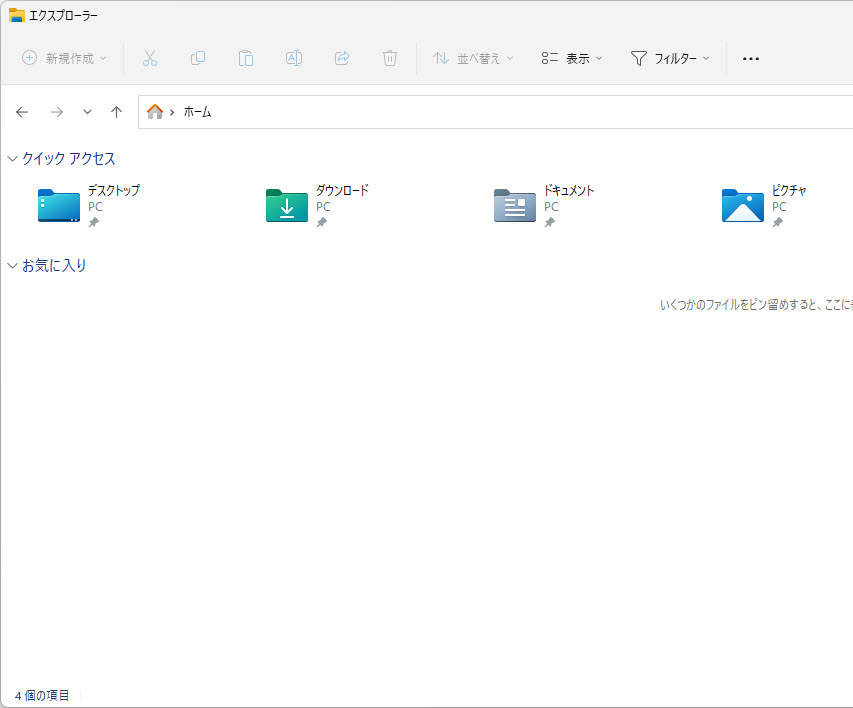
Task: Open the 表示 view dropdown
Action: click(572, 58)
